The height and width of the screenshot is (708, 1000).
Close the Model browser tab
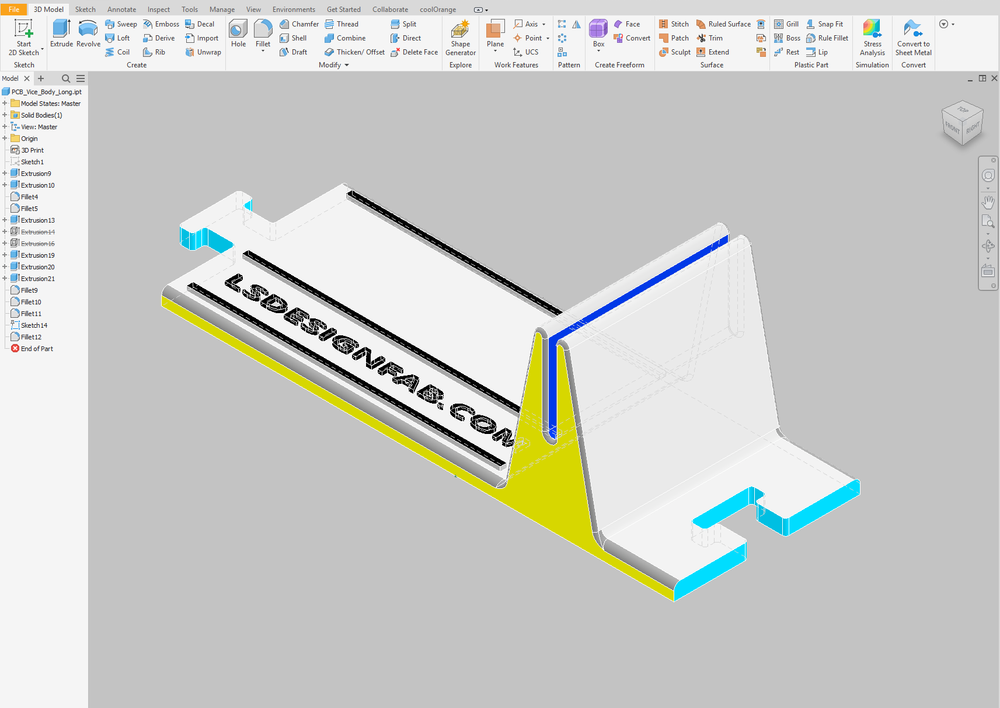[27, 78]
